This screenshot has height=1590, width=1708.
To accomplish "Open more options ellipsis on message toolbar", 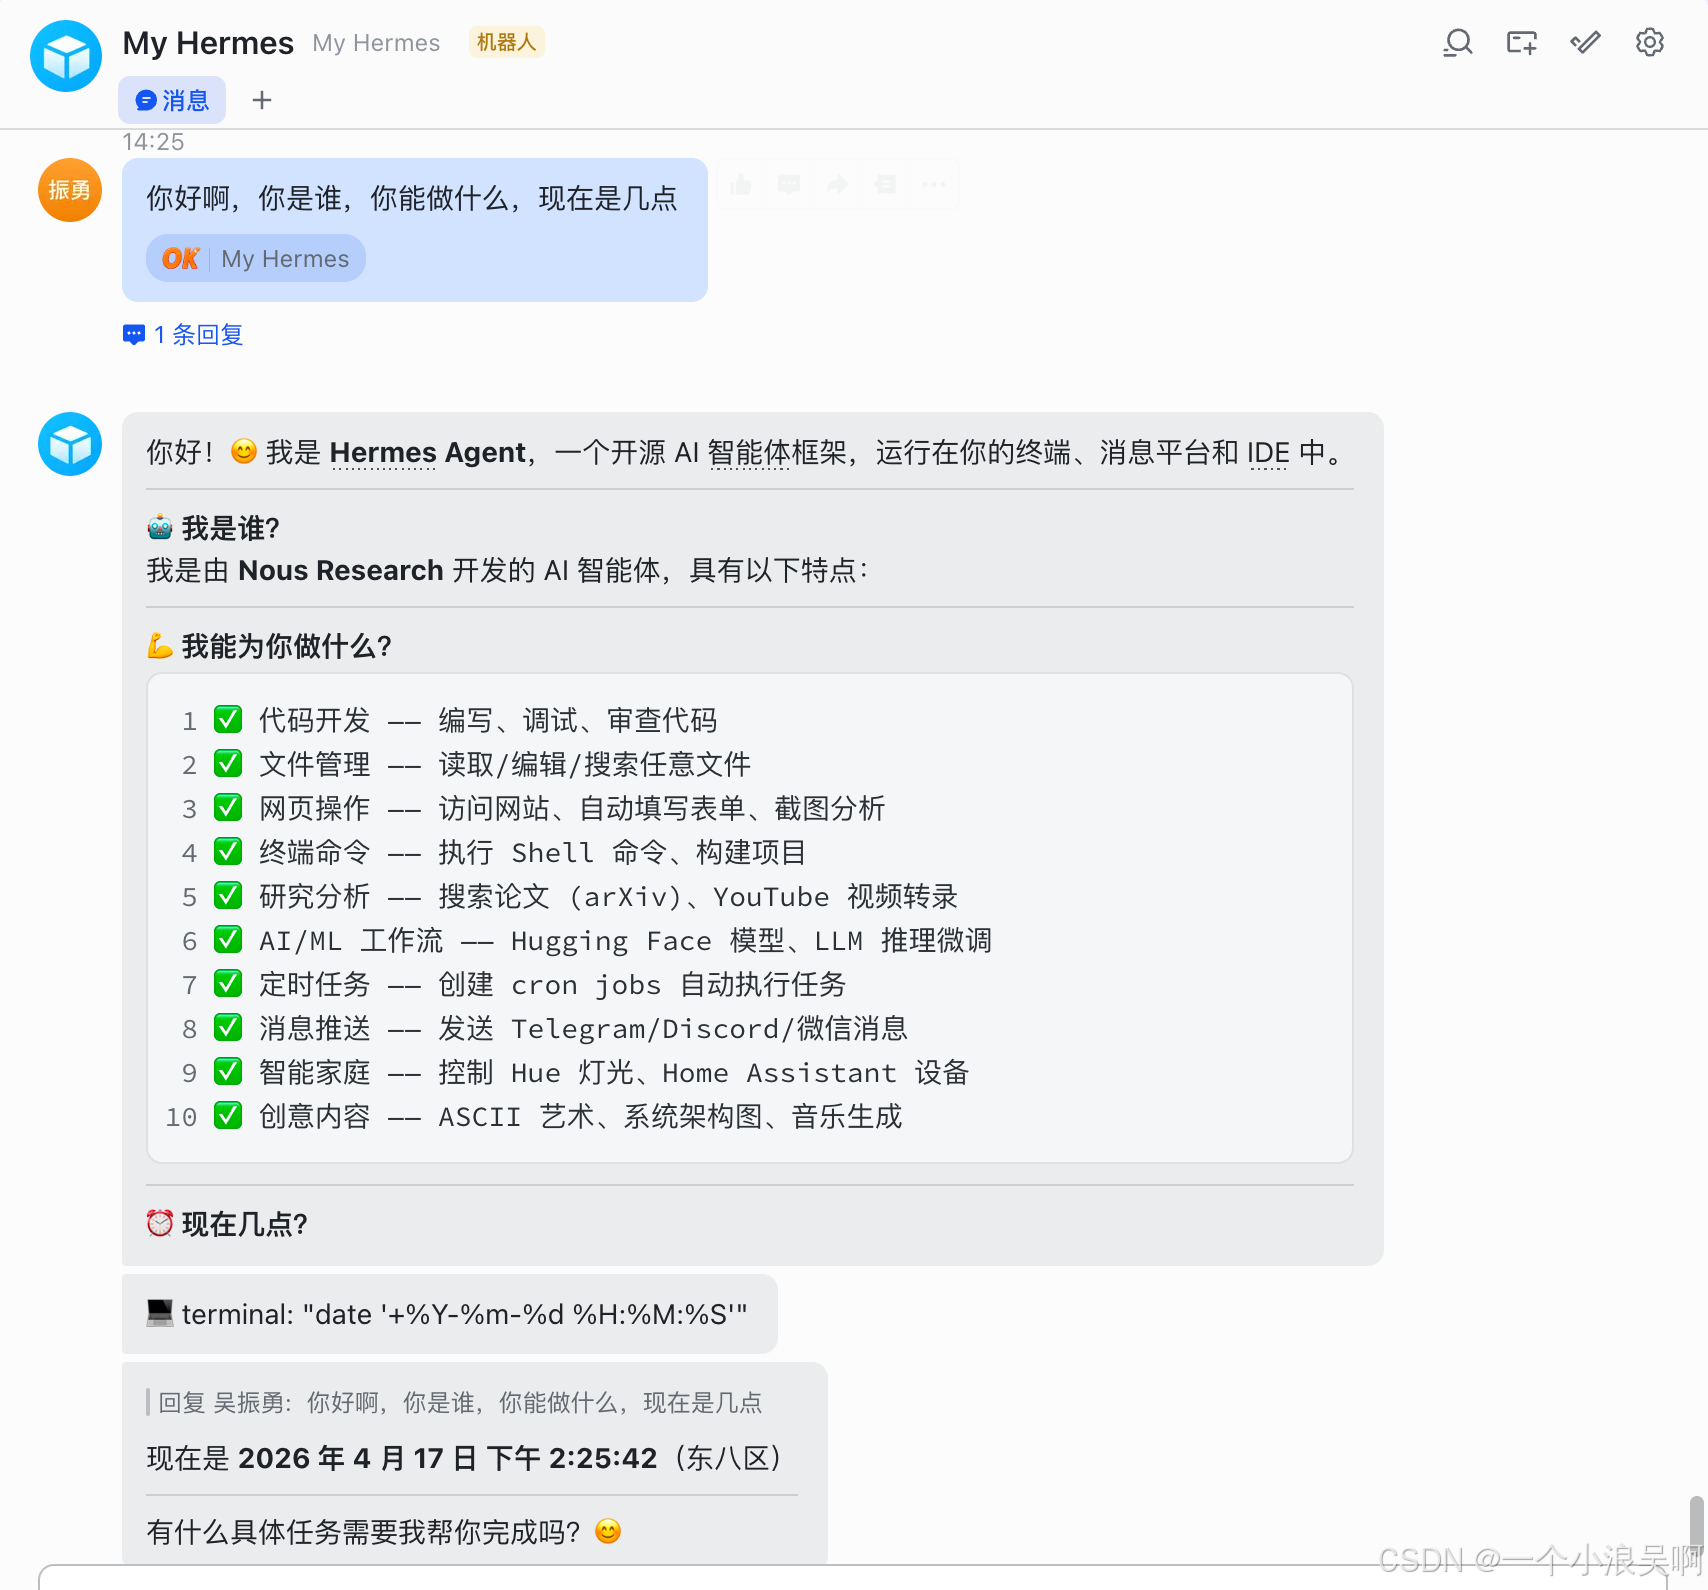I will tap(933, 185).
